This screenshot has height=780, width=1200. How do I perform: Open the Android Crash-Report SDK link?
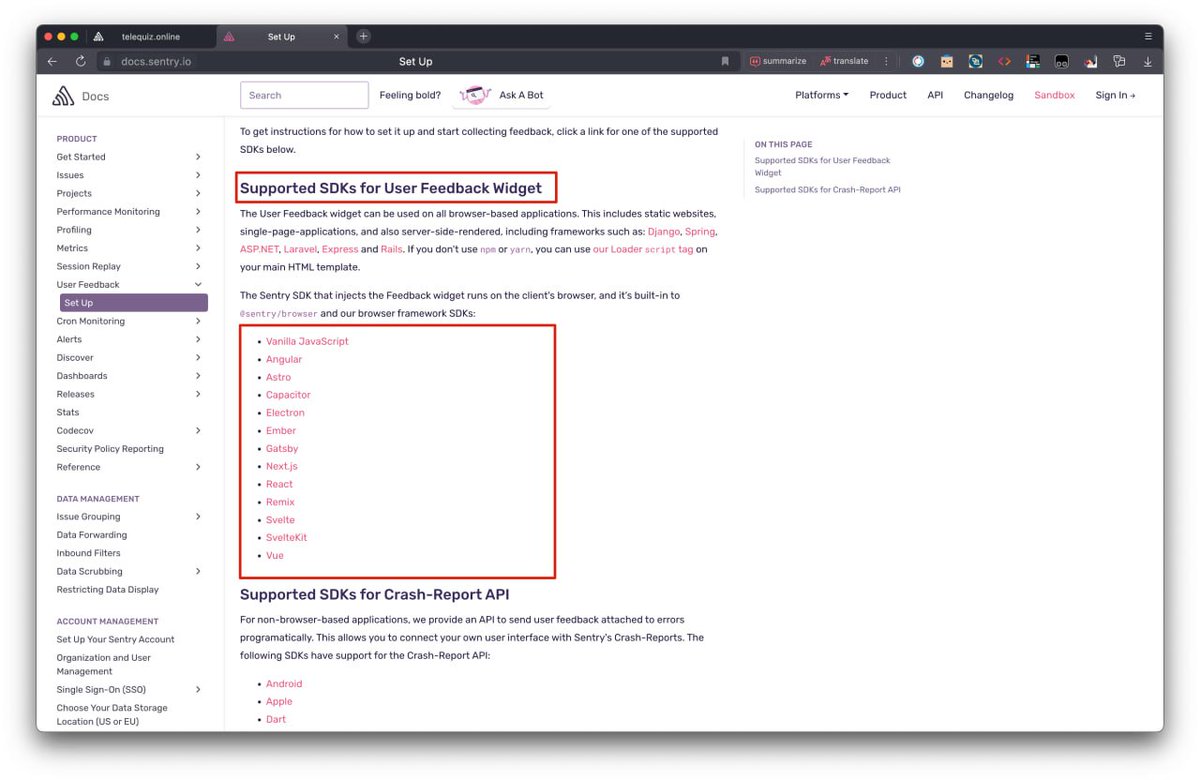[x=284, y=684]
